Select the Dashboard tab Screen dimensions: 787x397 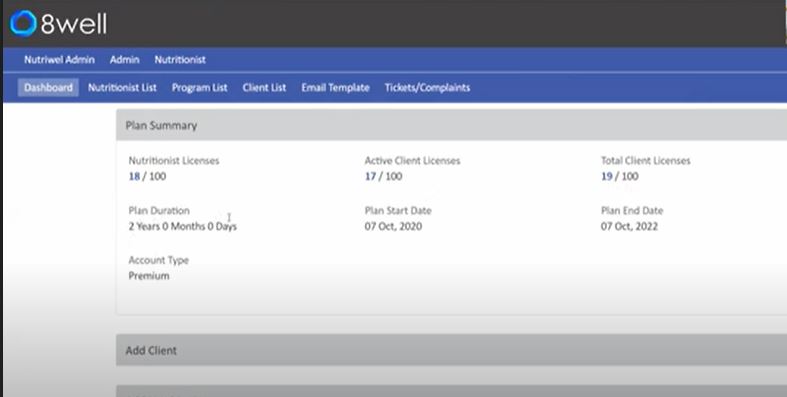pyautogui.click(x=48, y=87)
